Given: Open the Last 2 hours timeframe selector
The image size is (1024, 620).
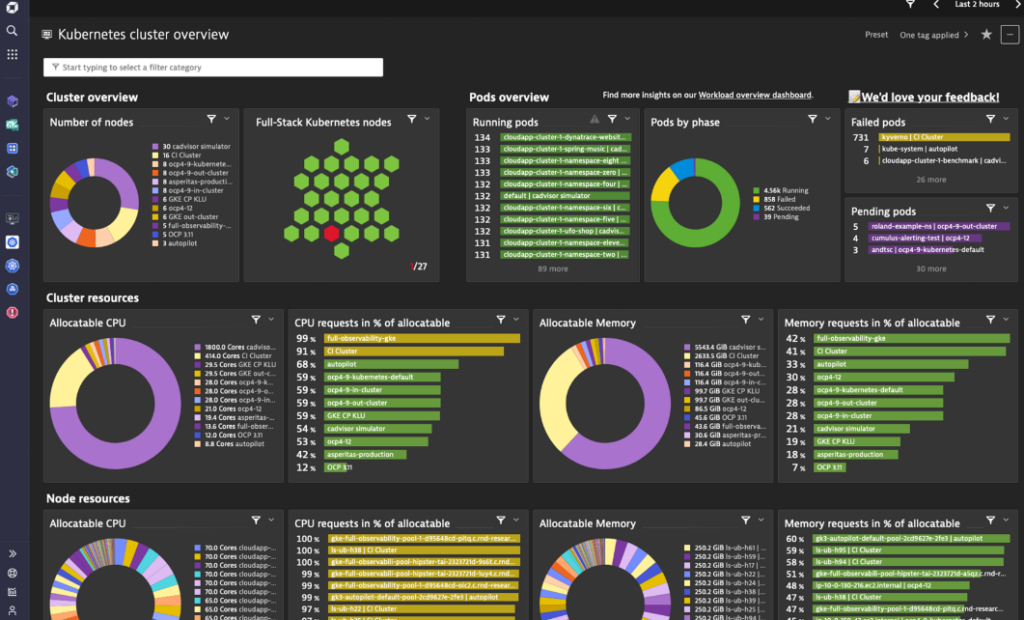Looking at the screenshot, I should (975, 5).
